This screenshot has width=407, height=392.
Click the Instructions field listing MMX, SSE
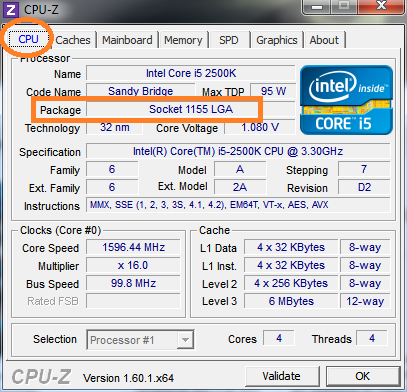click(x=238, y=205)
